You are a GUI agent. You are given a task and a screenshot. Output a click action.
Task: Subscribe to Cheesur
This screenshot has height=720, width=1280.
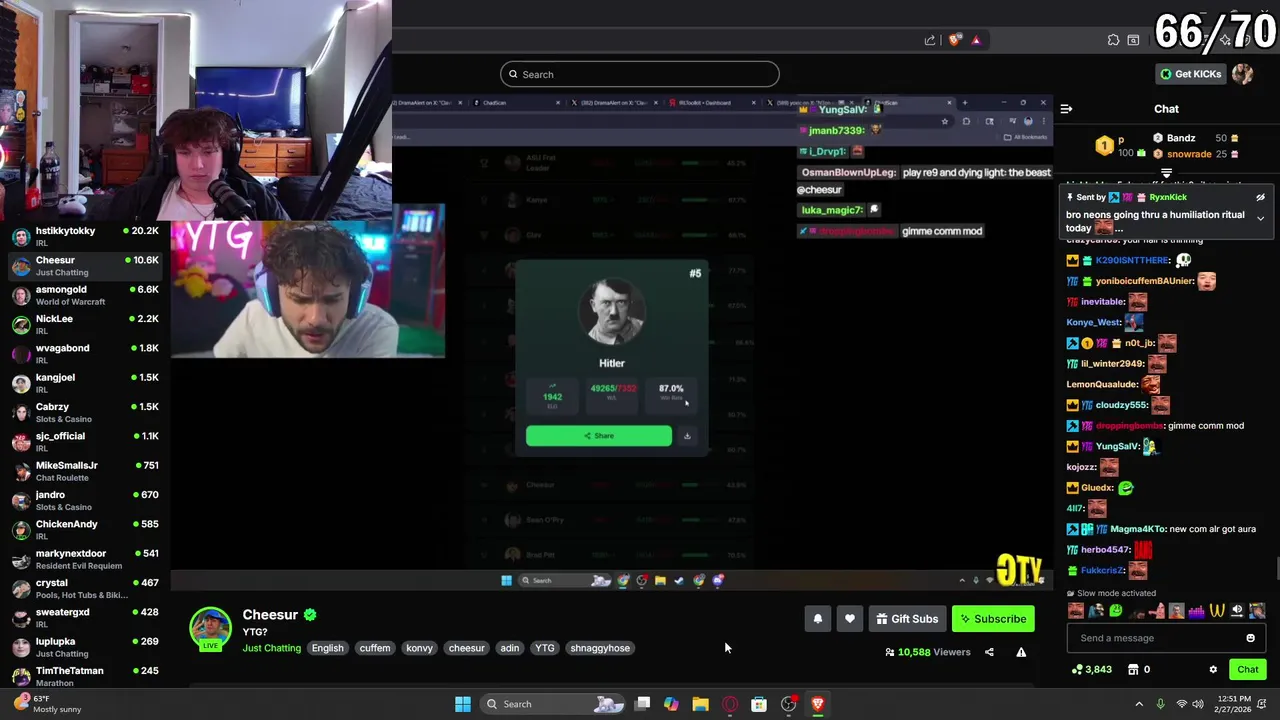point(993,619)
